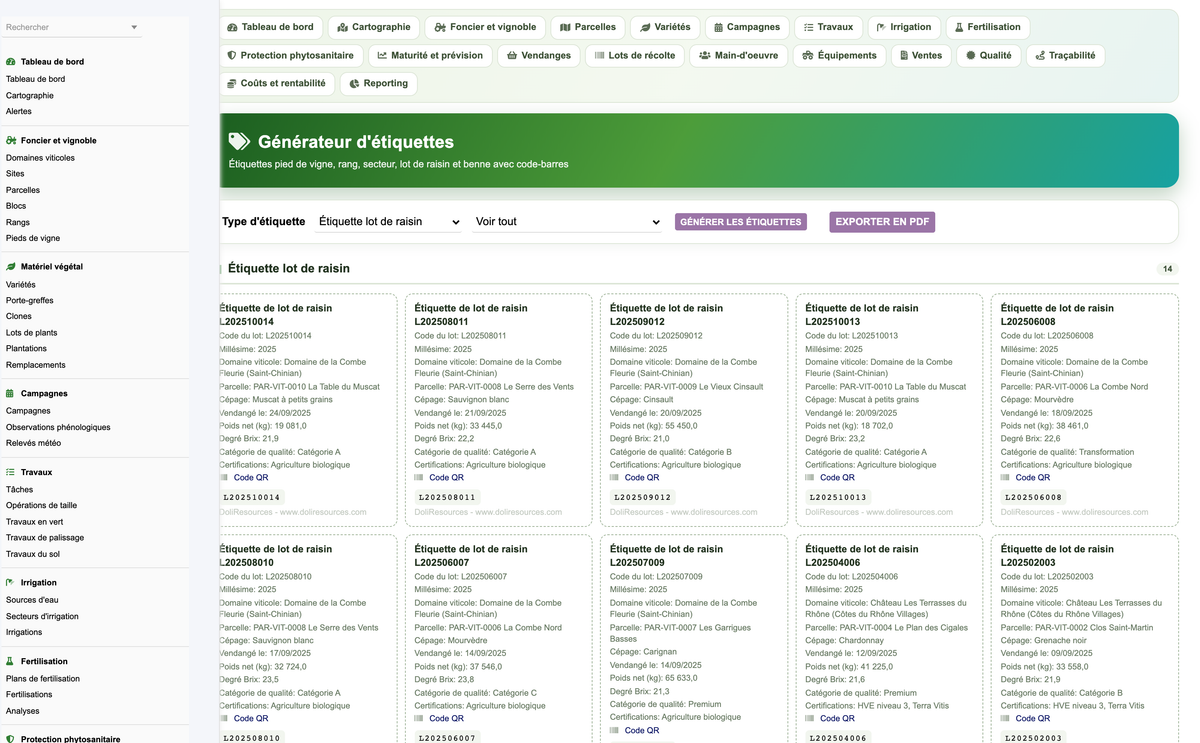1200x743 pixels.
Task: Click the Protection phytosanitaire shield icon in top tabs
Action: pyautogui.click(x=232, y=56)
